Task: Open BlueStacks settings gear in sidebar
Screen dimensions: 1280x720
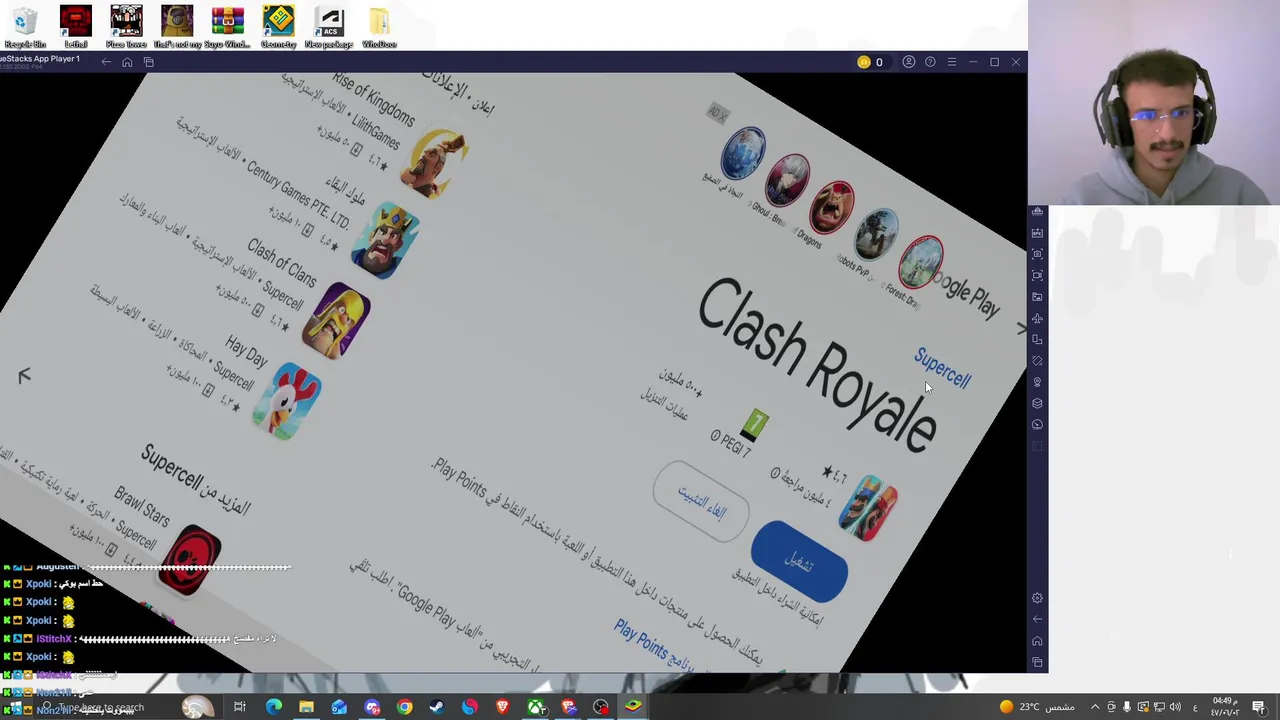Action: pos(1037,598)
